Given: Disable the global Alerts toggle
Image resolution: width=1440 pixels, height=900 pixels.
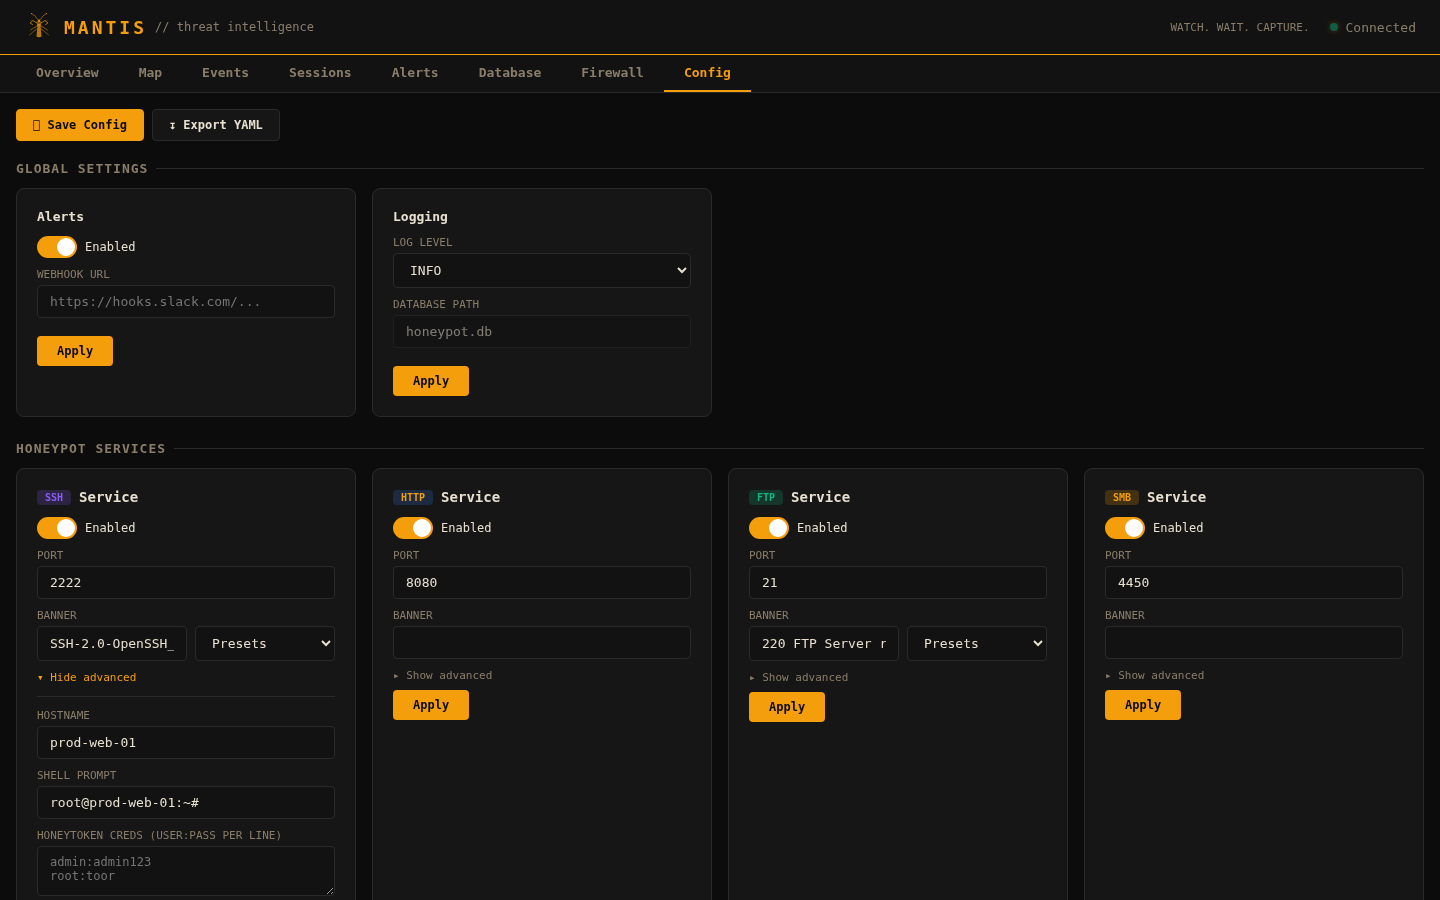Looking at the screenshot, I should click(x=57, y=247).
